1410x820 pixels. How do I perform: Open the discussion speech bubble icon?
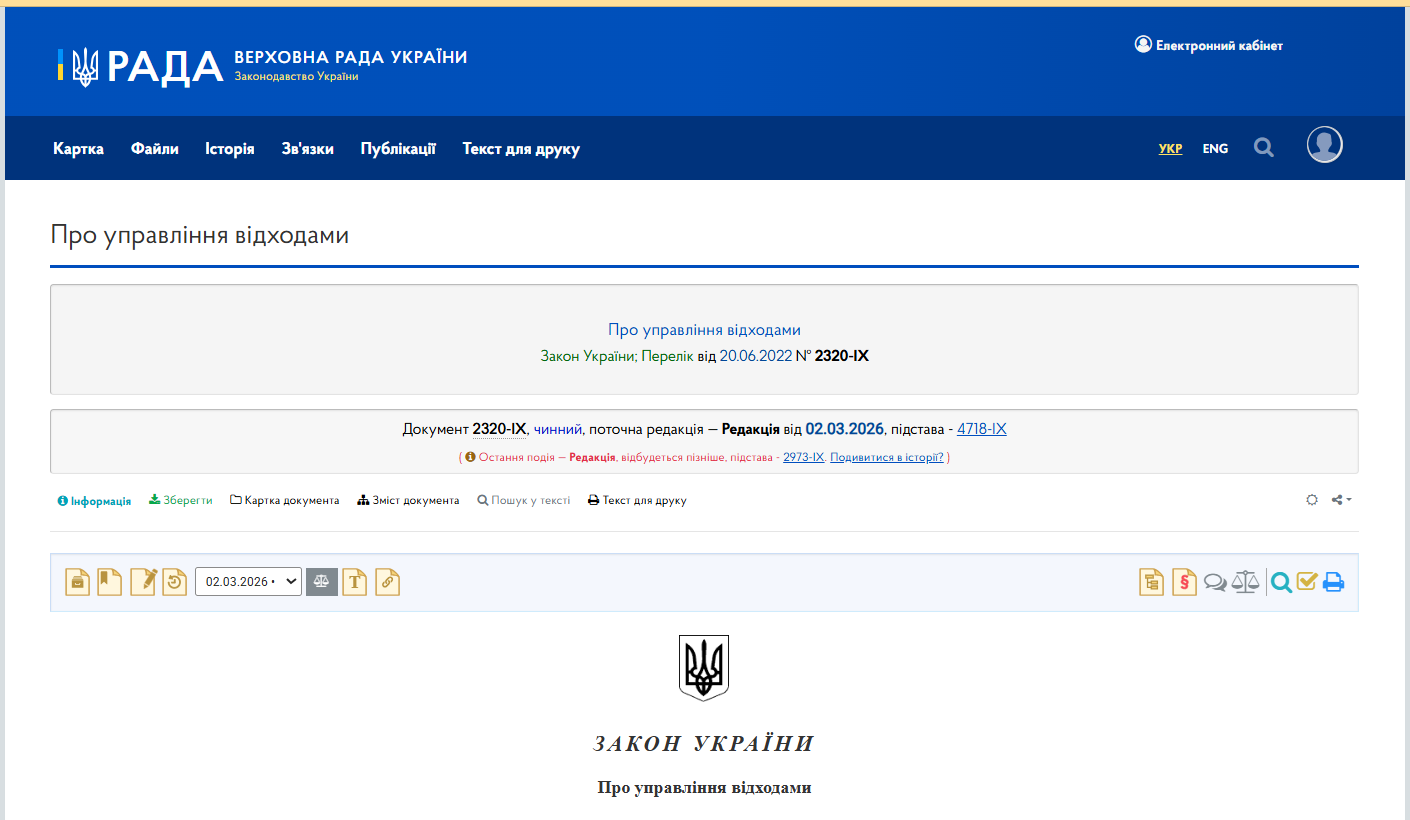[1215, 581]
